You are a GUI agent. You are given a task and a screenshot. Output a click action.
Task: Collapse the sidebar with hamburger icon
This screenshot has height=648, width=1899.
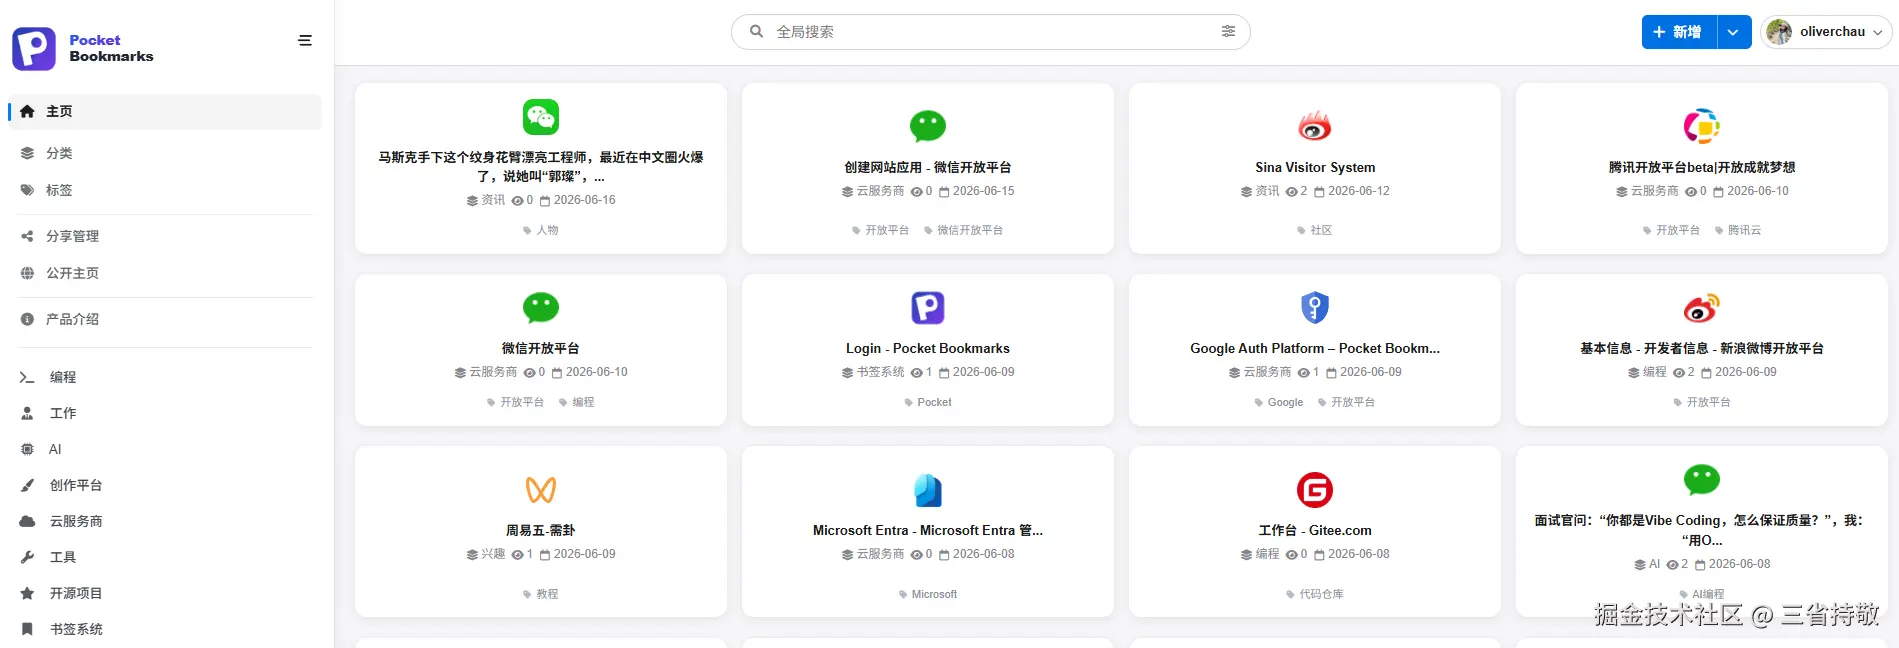coord(305,41)
